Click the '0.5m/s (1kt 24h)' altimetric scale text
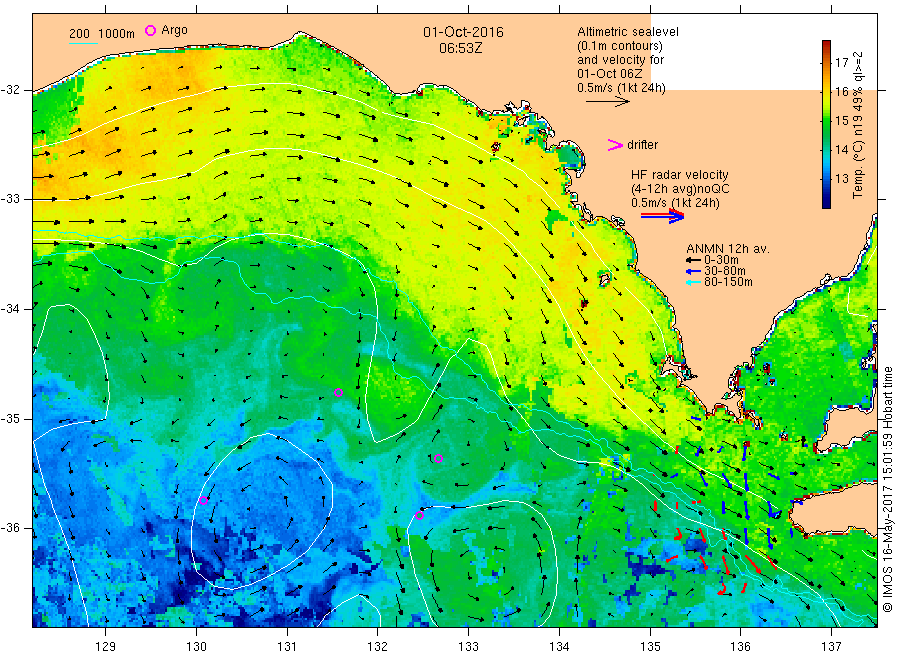 pyautogui.click(x=622, y=88)
